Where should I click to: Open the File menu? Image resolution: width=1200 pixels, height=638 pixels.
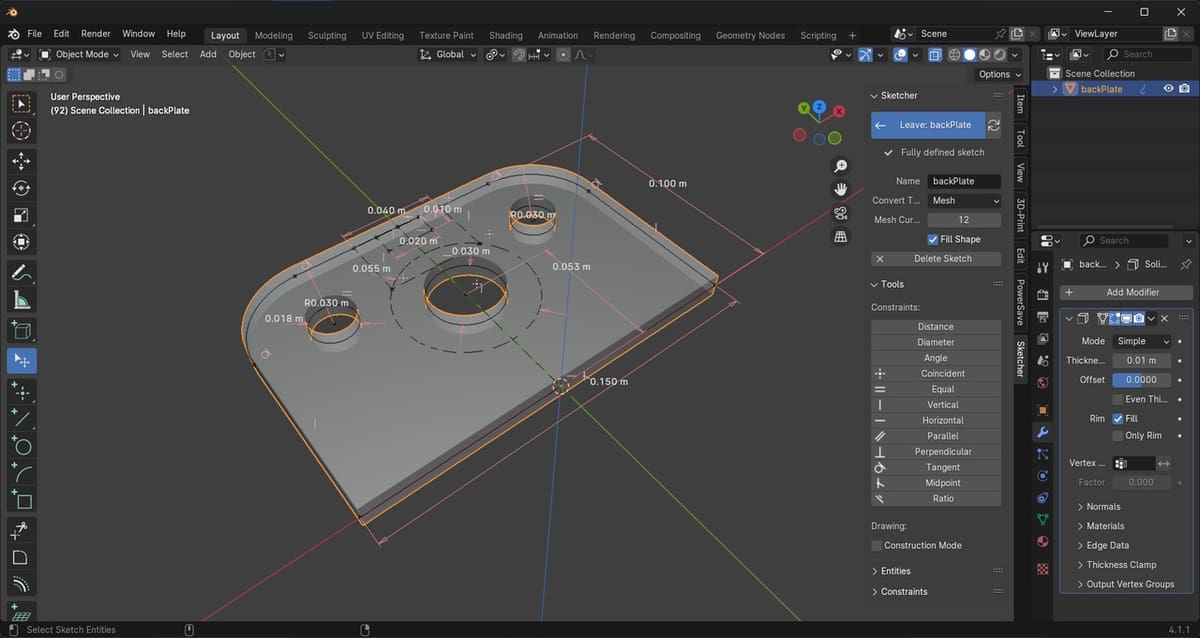pos(35,34)
